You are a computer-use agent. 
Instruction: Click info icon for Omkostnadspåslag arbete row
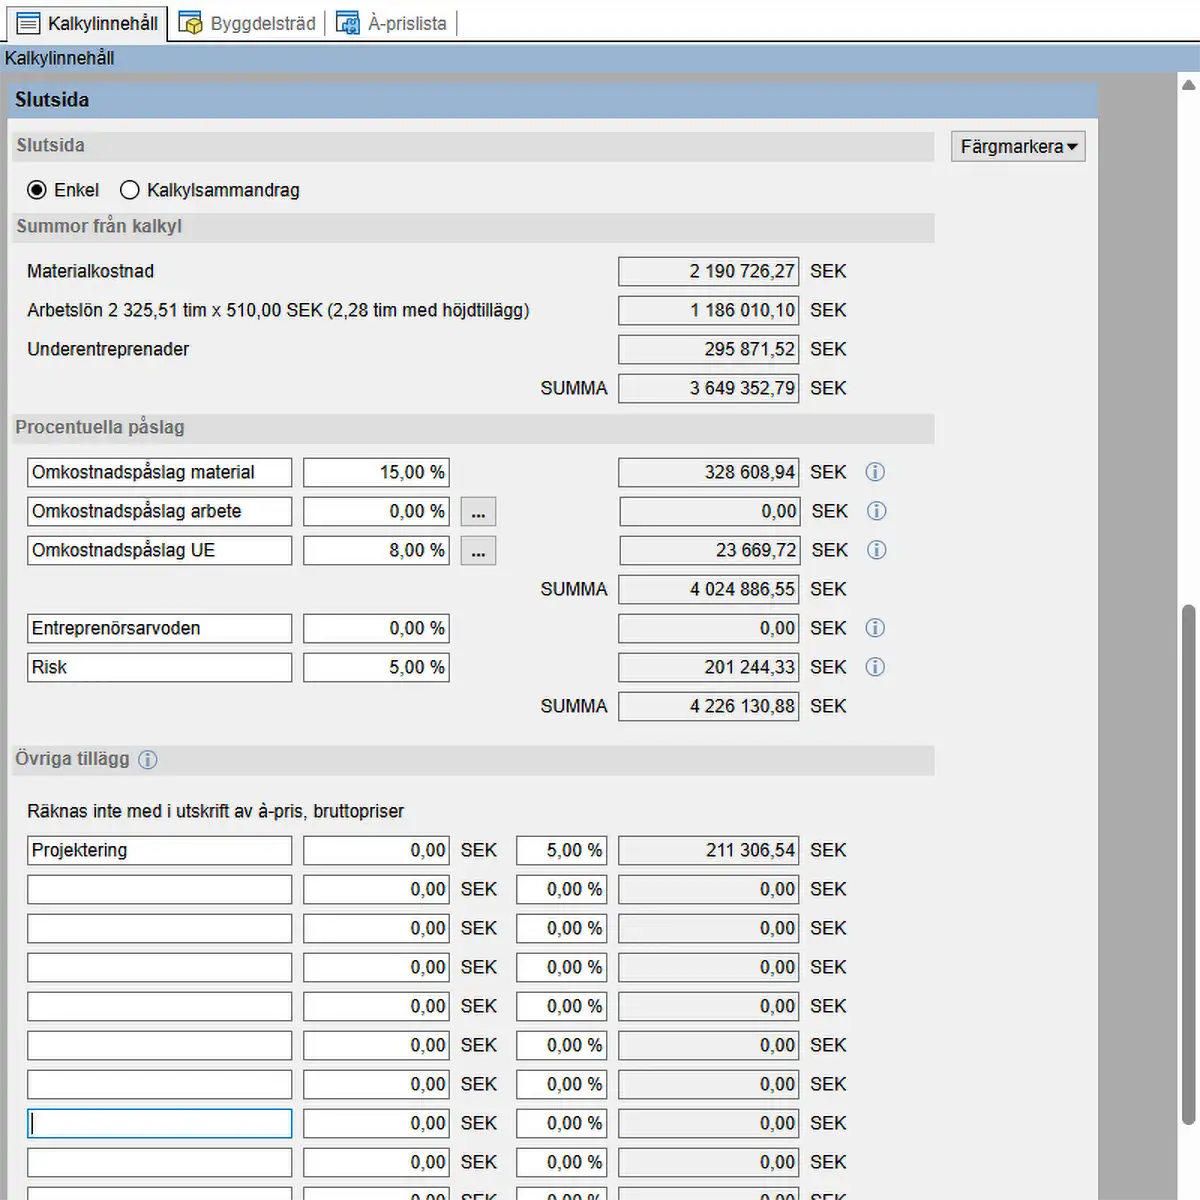tap(876, 511)
